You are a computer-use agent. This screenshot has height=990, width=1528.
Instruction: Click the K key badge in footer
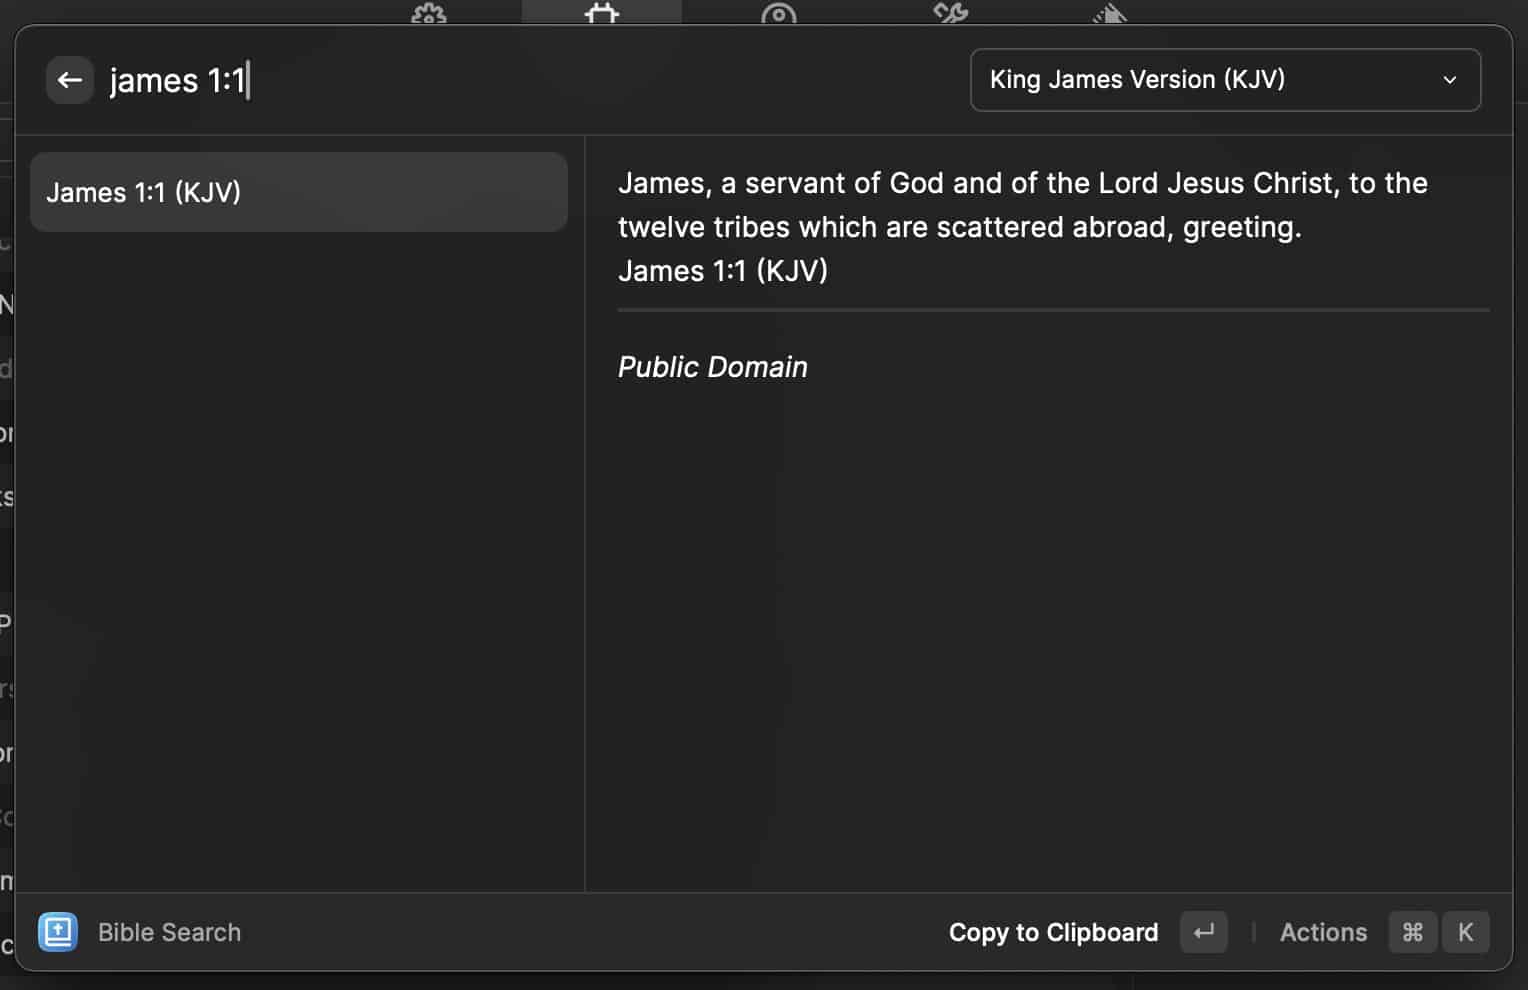(x=1466, y=932)
